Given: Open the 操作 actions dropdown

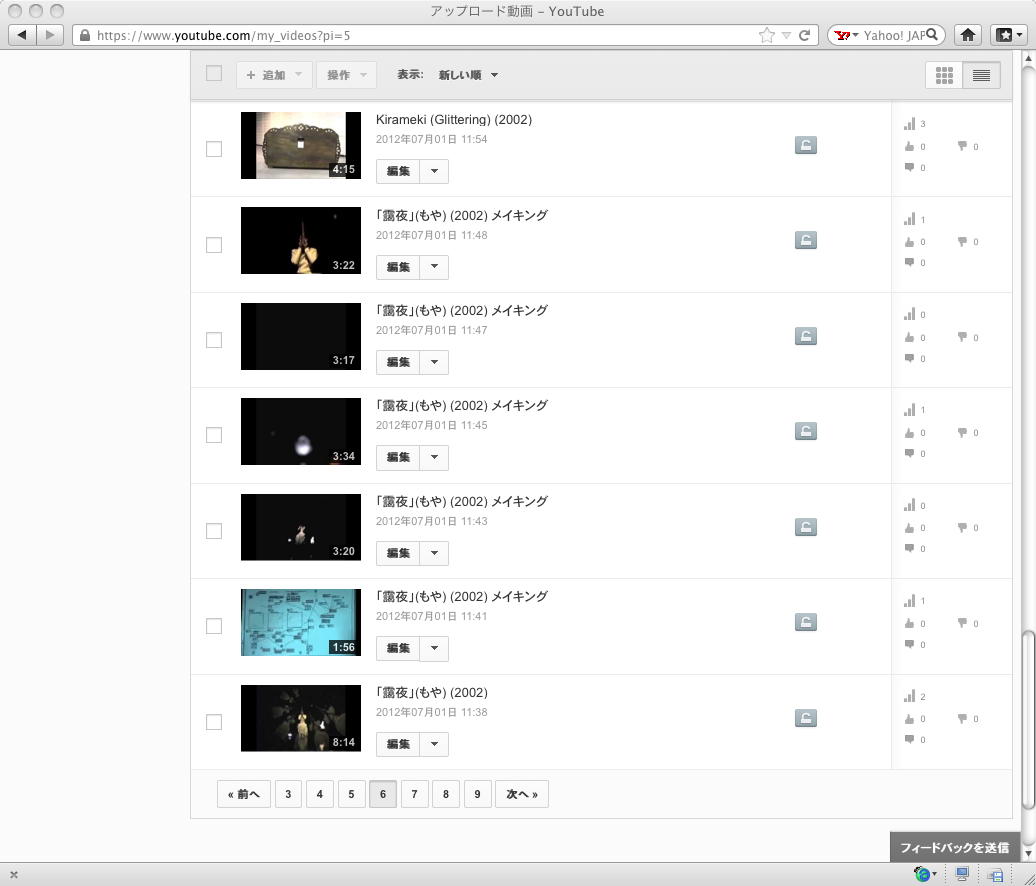Looking at the screenshot, I should [347, 75].
